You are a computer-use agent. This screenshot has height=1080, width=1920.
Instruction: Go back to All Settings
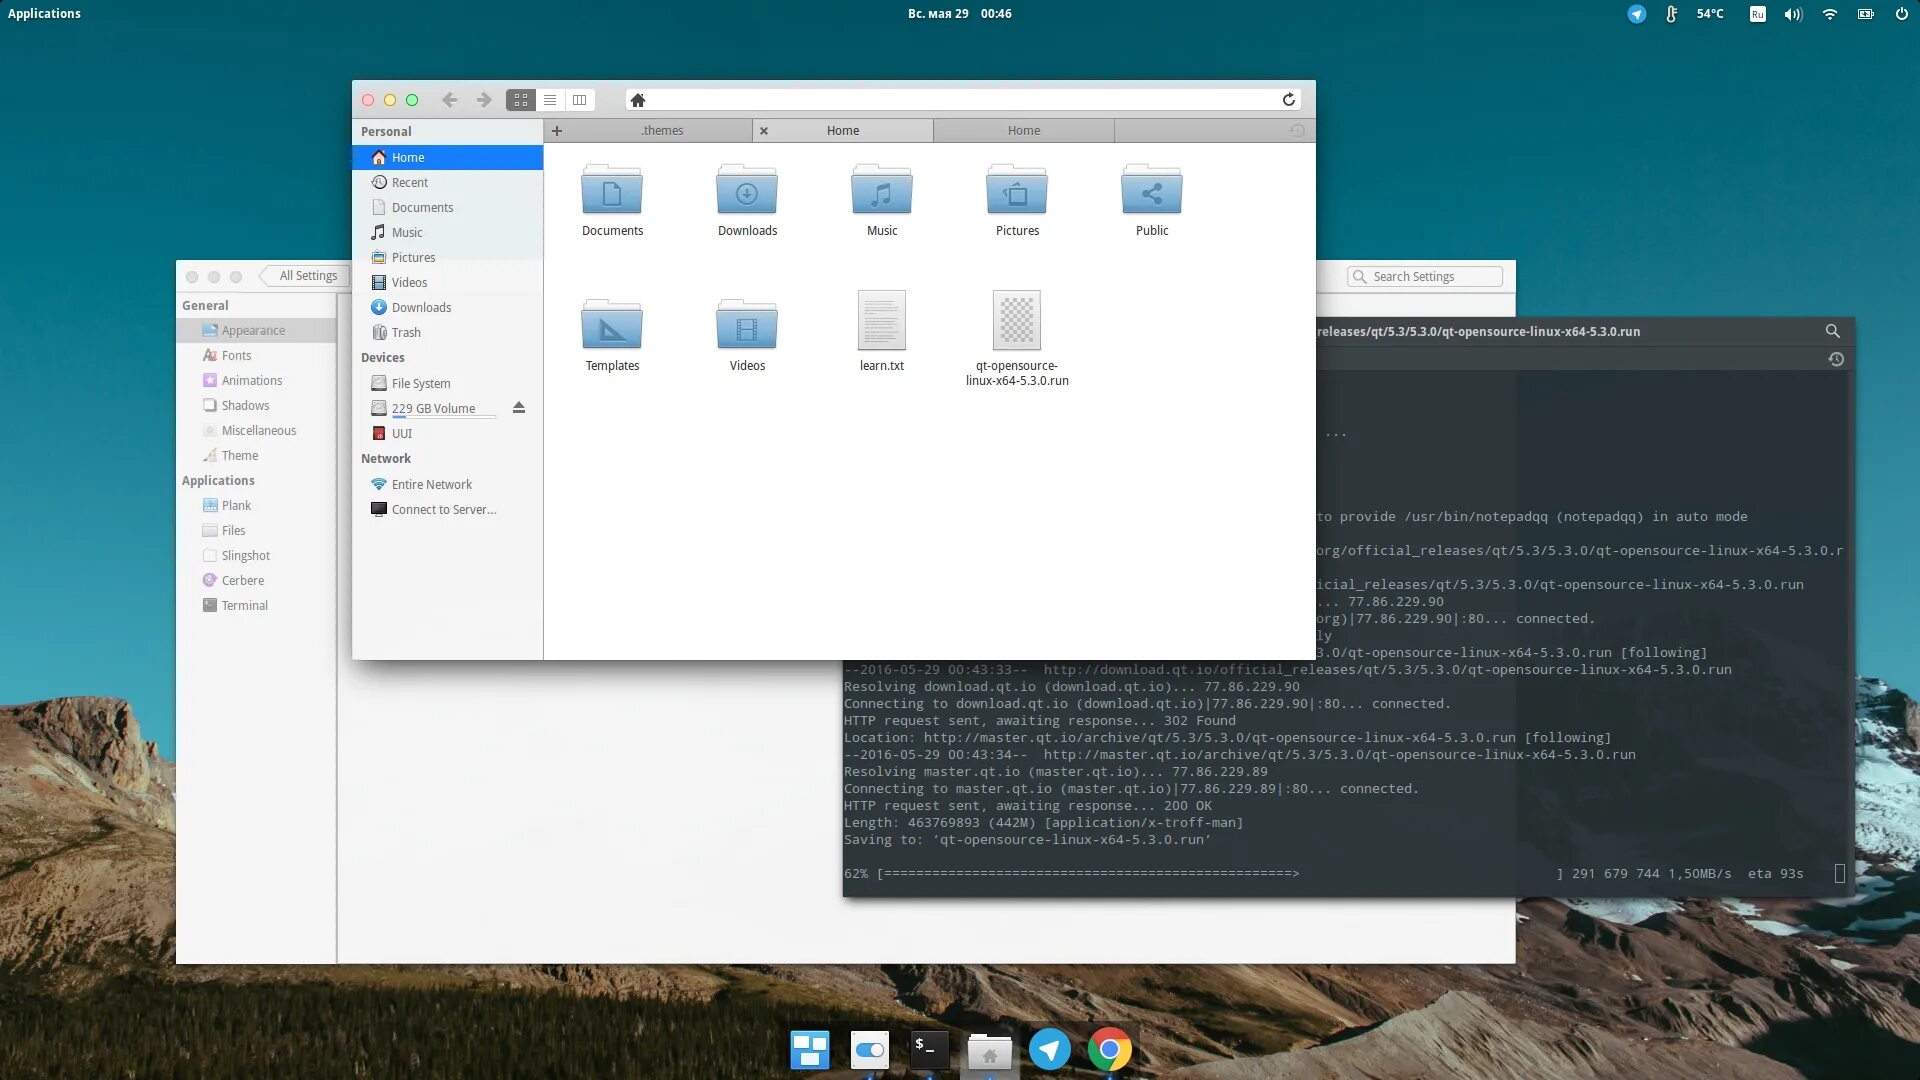point(305,276)
